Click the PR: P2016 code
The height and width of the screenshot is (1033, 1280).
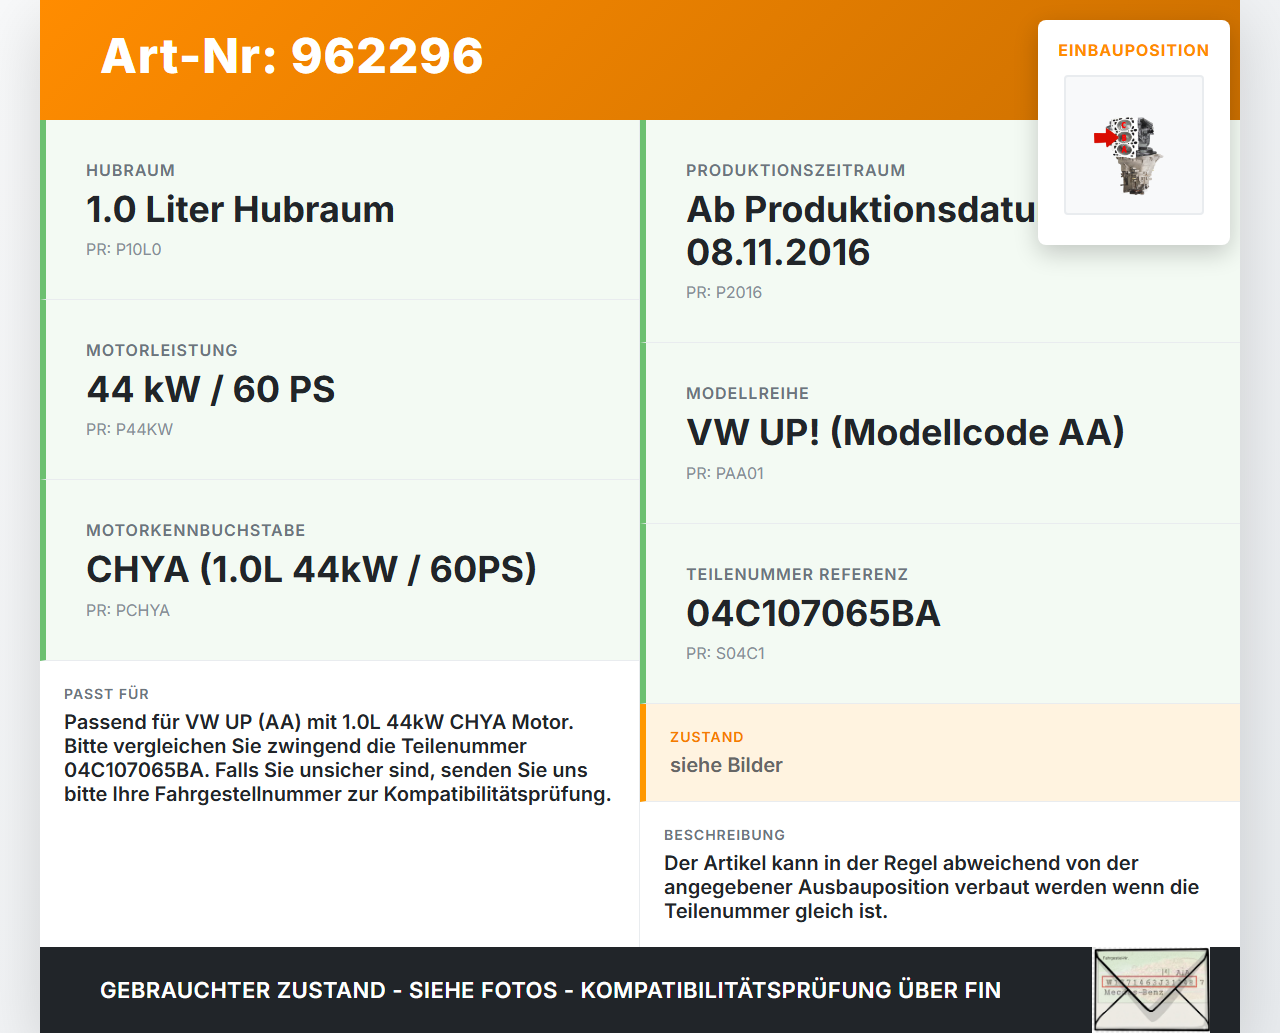pyautogui.click(x=724, y=292)
